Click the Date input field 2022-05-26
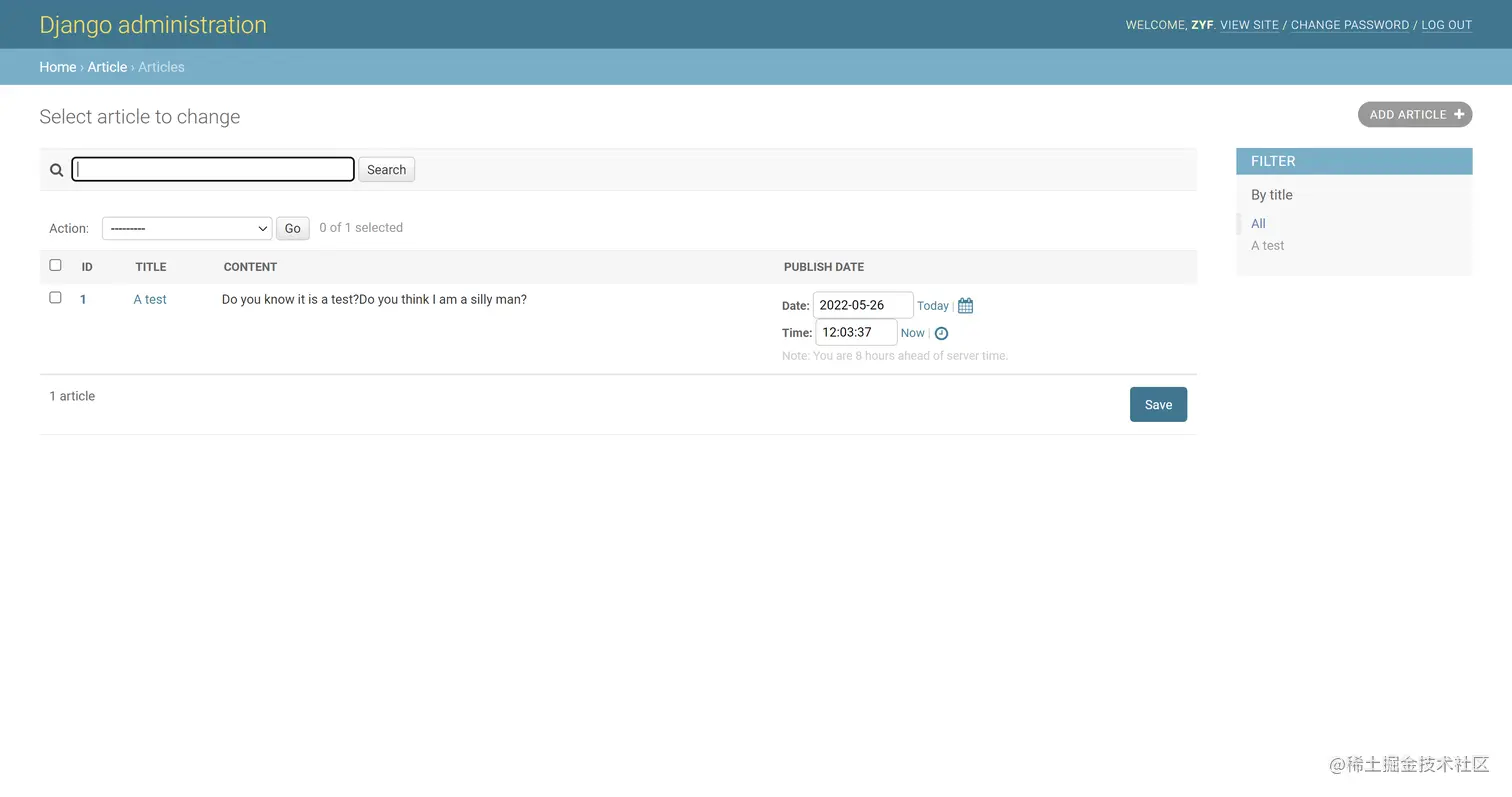Screen dimensions: 1512x797 click(x=863, y=305)
